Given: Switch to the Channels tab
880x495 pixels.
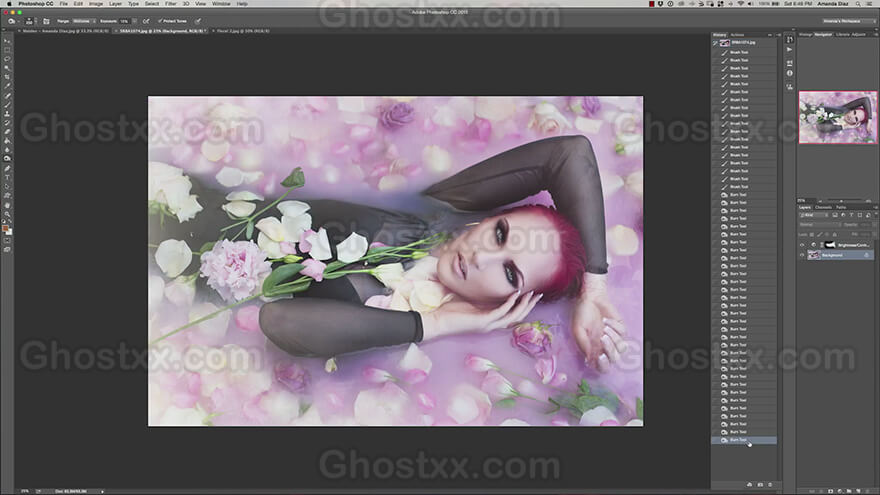Looking at the screenshot, I should click(x=823, y=207).
